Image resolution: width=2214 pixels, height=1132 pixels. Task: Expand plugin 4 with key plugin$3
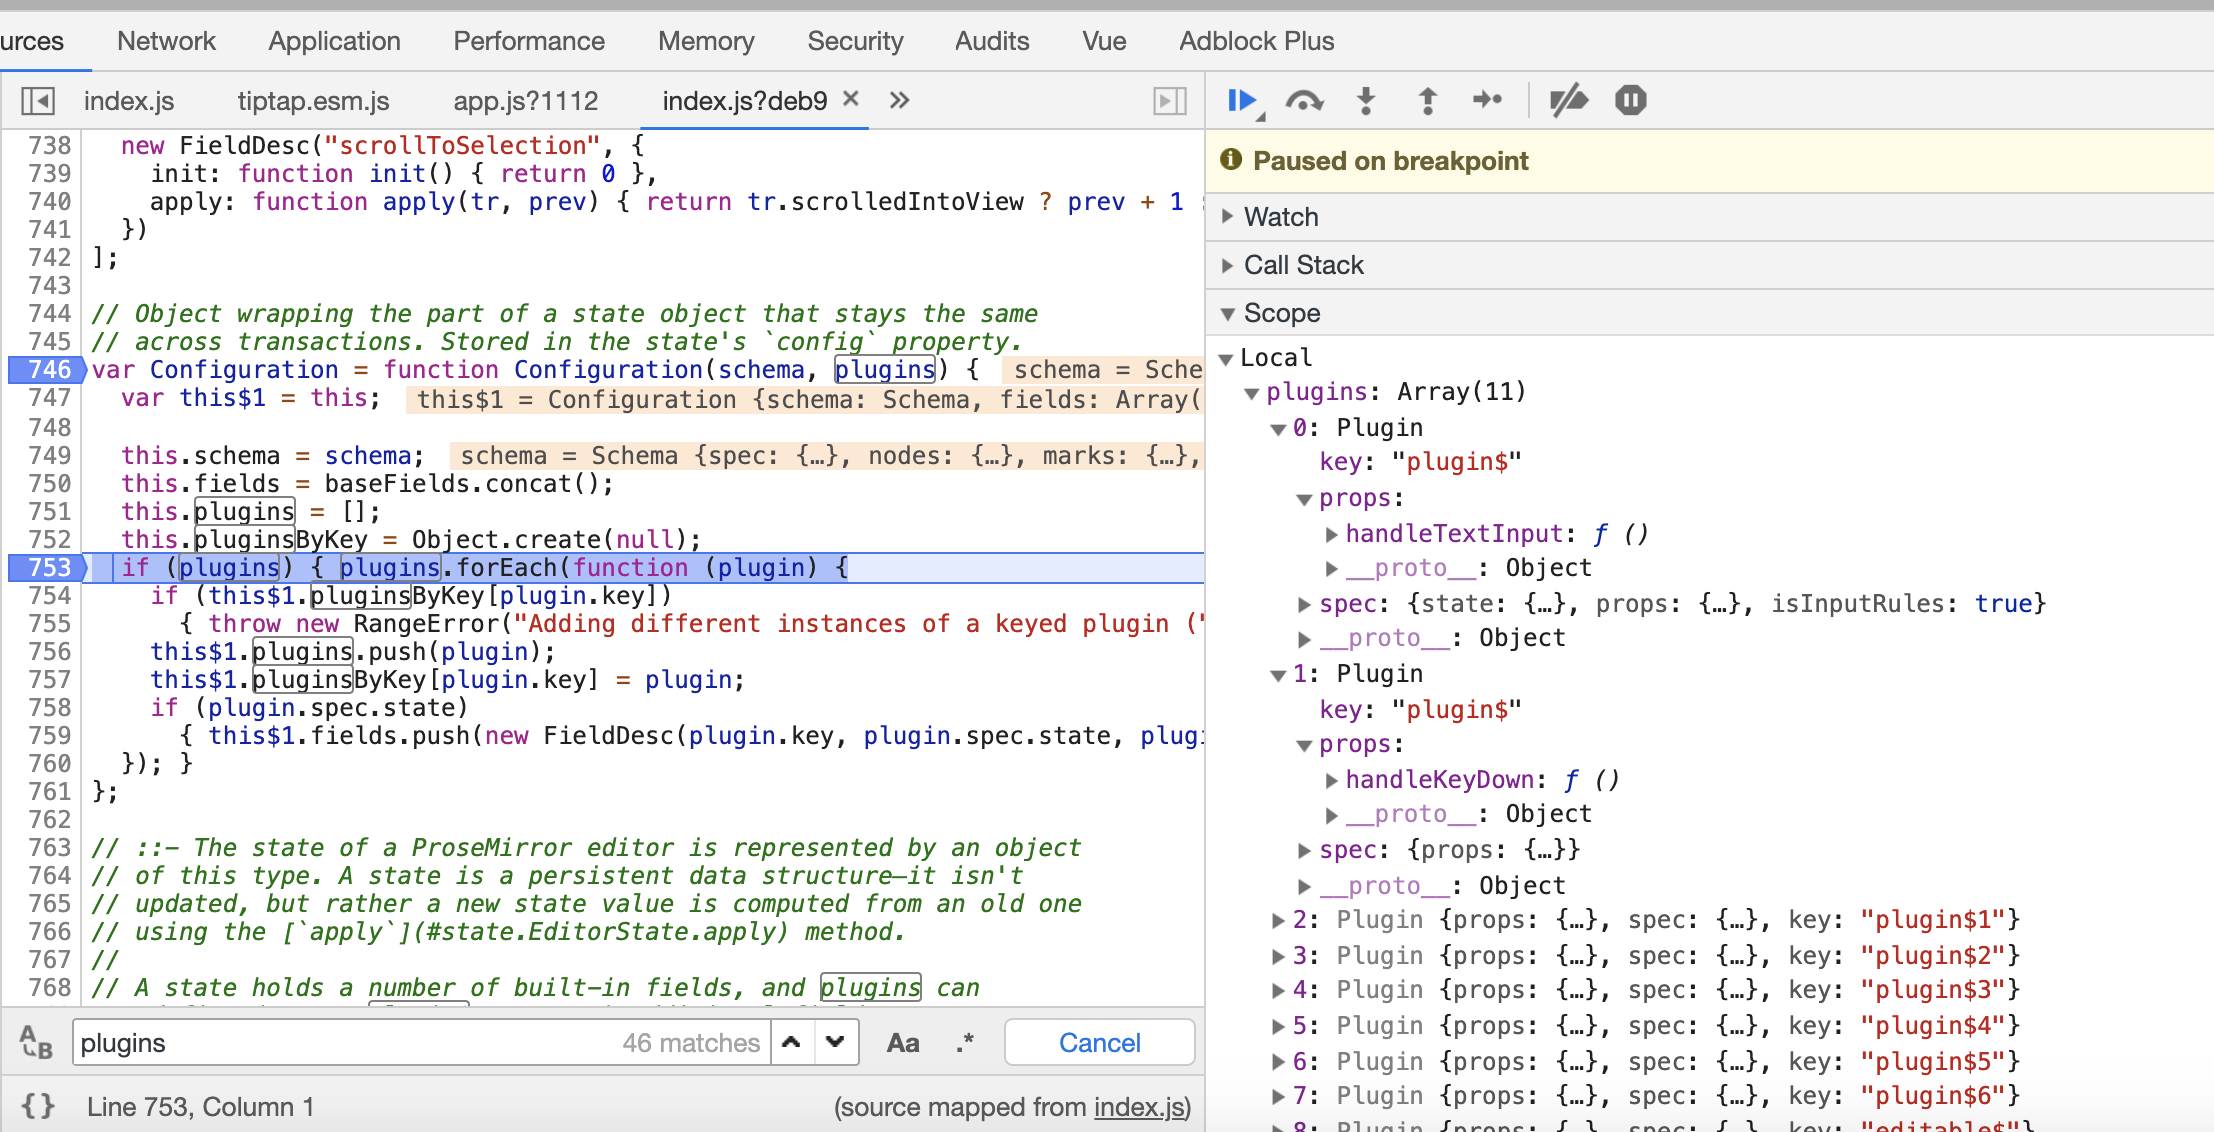click(1278, 990)
